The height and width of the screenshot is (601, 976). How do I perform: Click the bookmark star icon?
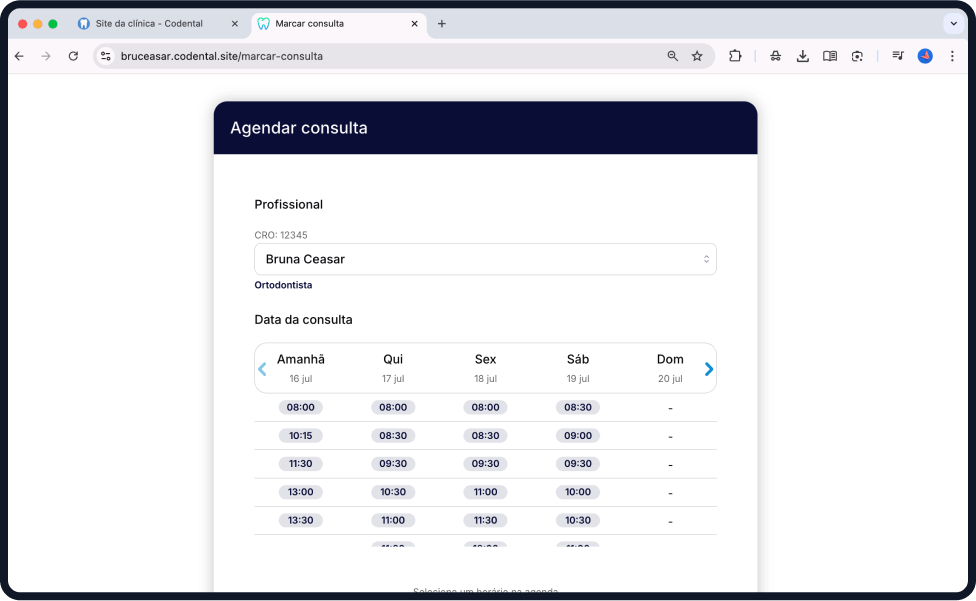tap(697, 56)
